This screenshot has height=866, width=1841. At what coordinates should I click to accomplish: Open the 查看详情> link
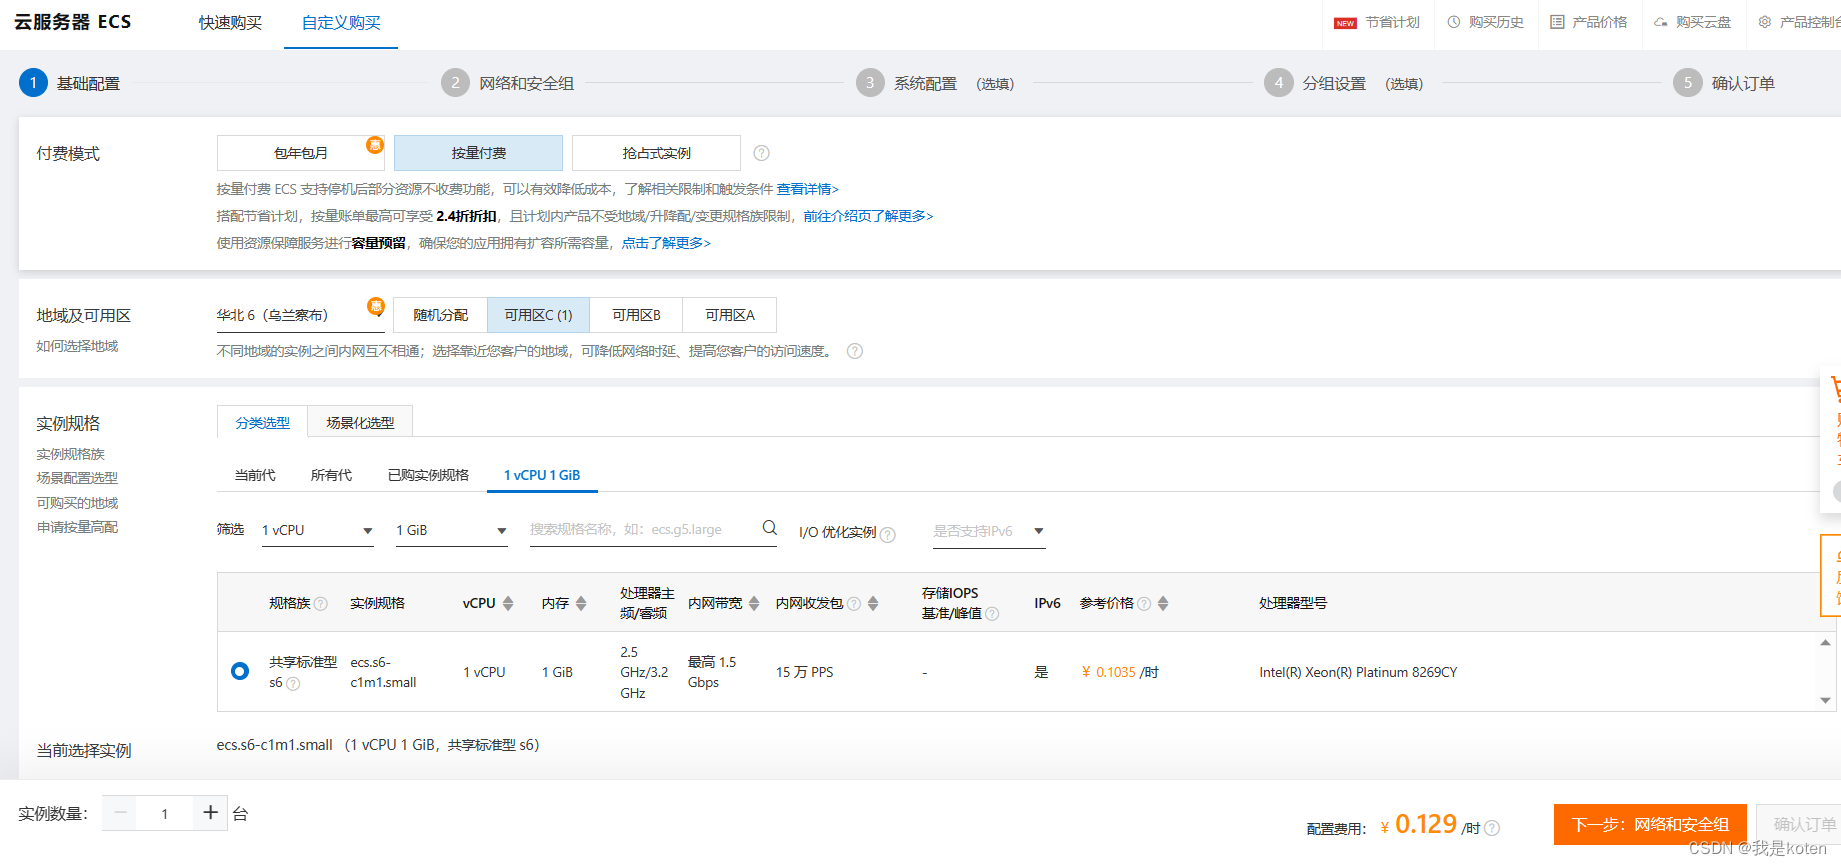pyautogui.click(x=808, y=189)
